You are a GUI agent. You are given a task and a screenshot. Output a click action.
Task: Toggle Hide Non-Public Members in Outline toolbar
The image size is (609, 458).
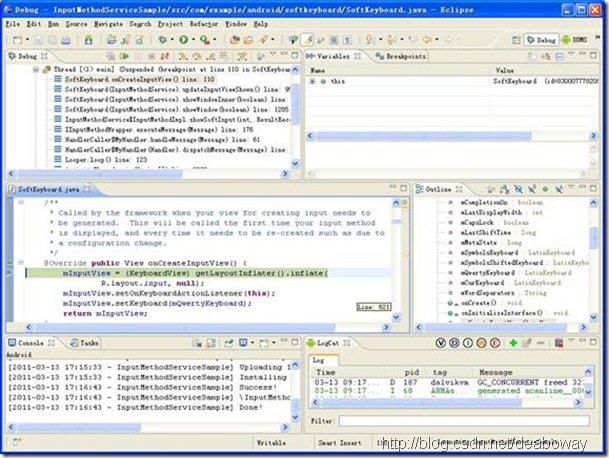(545, 189)
